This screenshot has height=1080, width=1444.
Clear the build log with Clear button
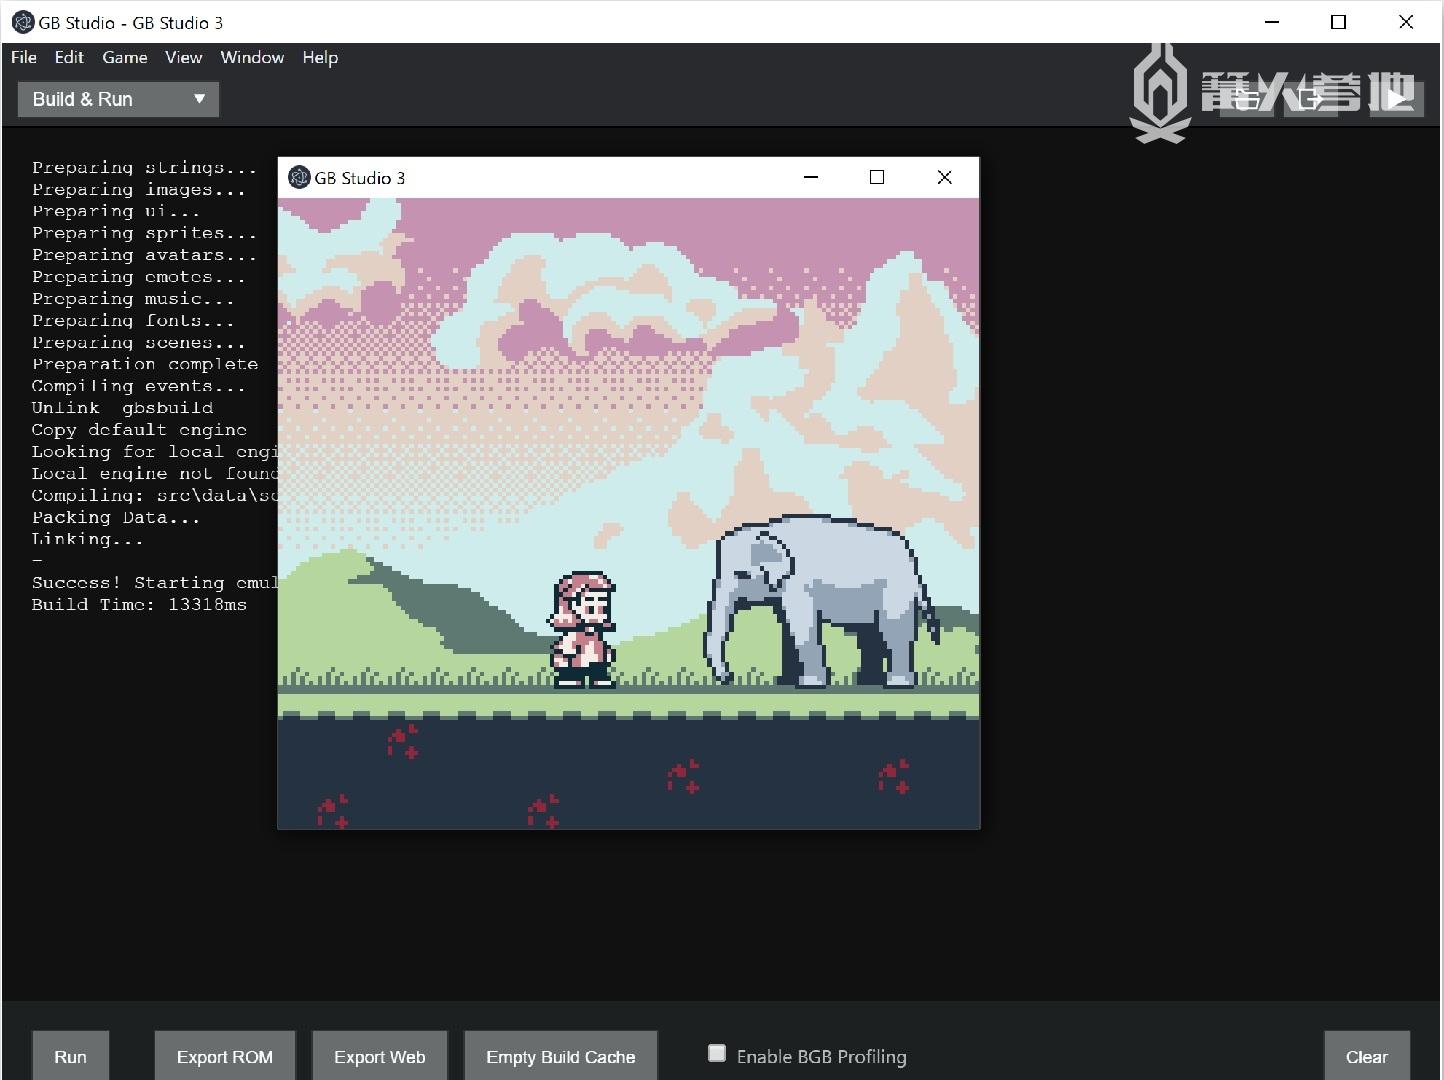[x=1367, y=1056]
